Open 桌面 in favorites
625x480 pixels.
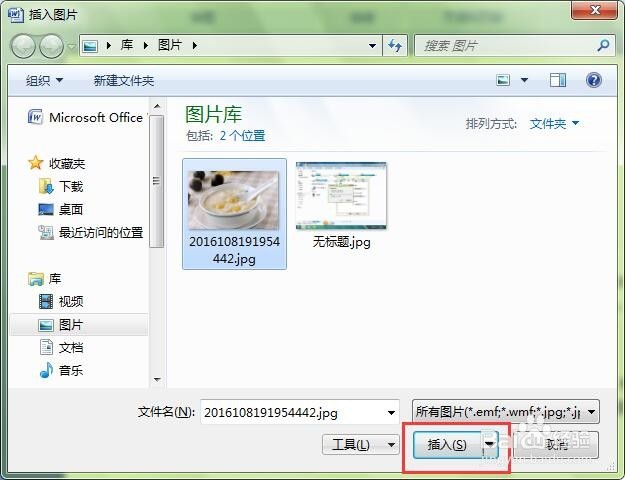71,209
